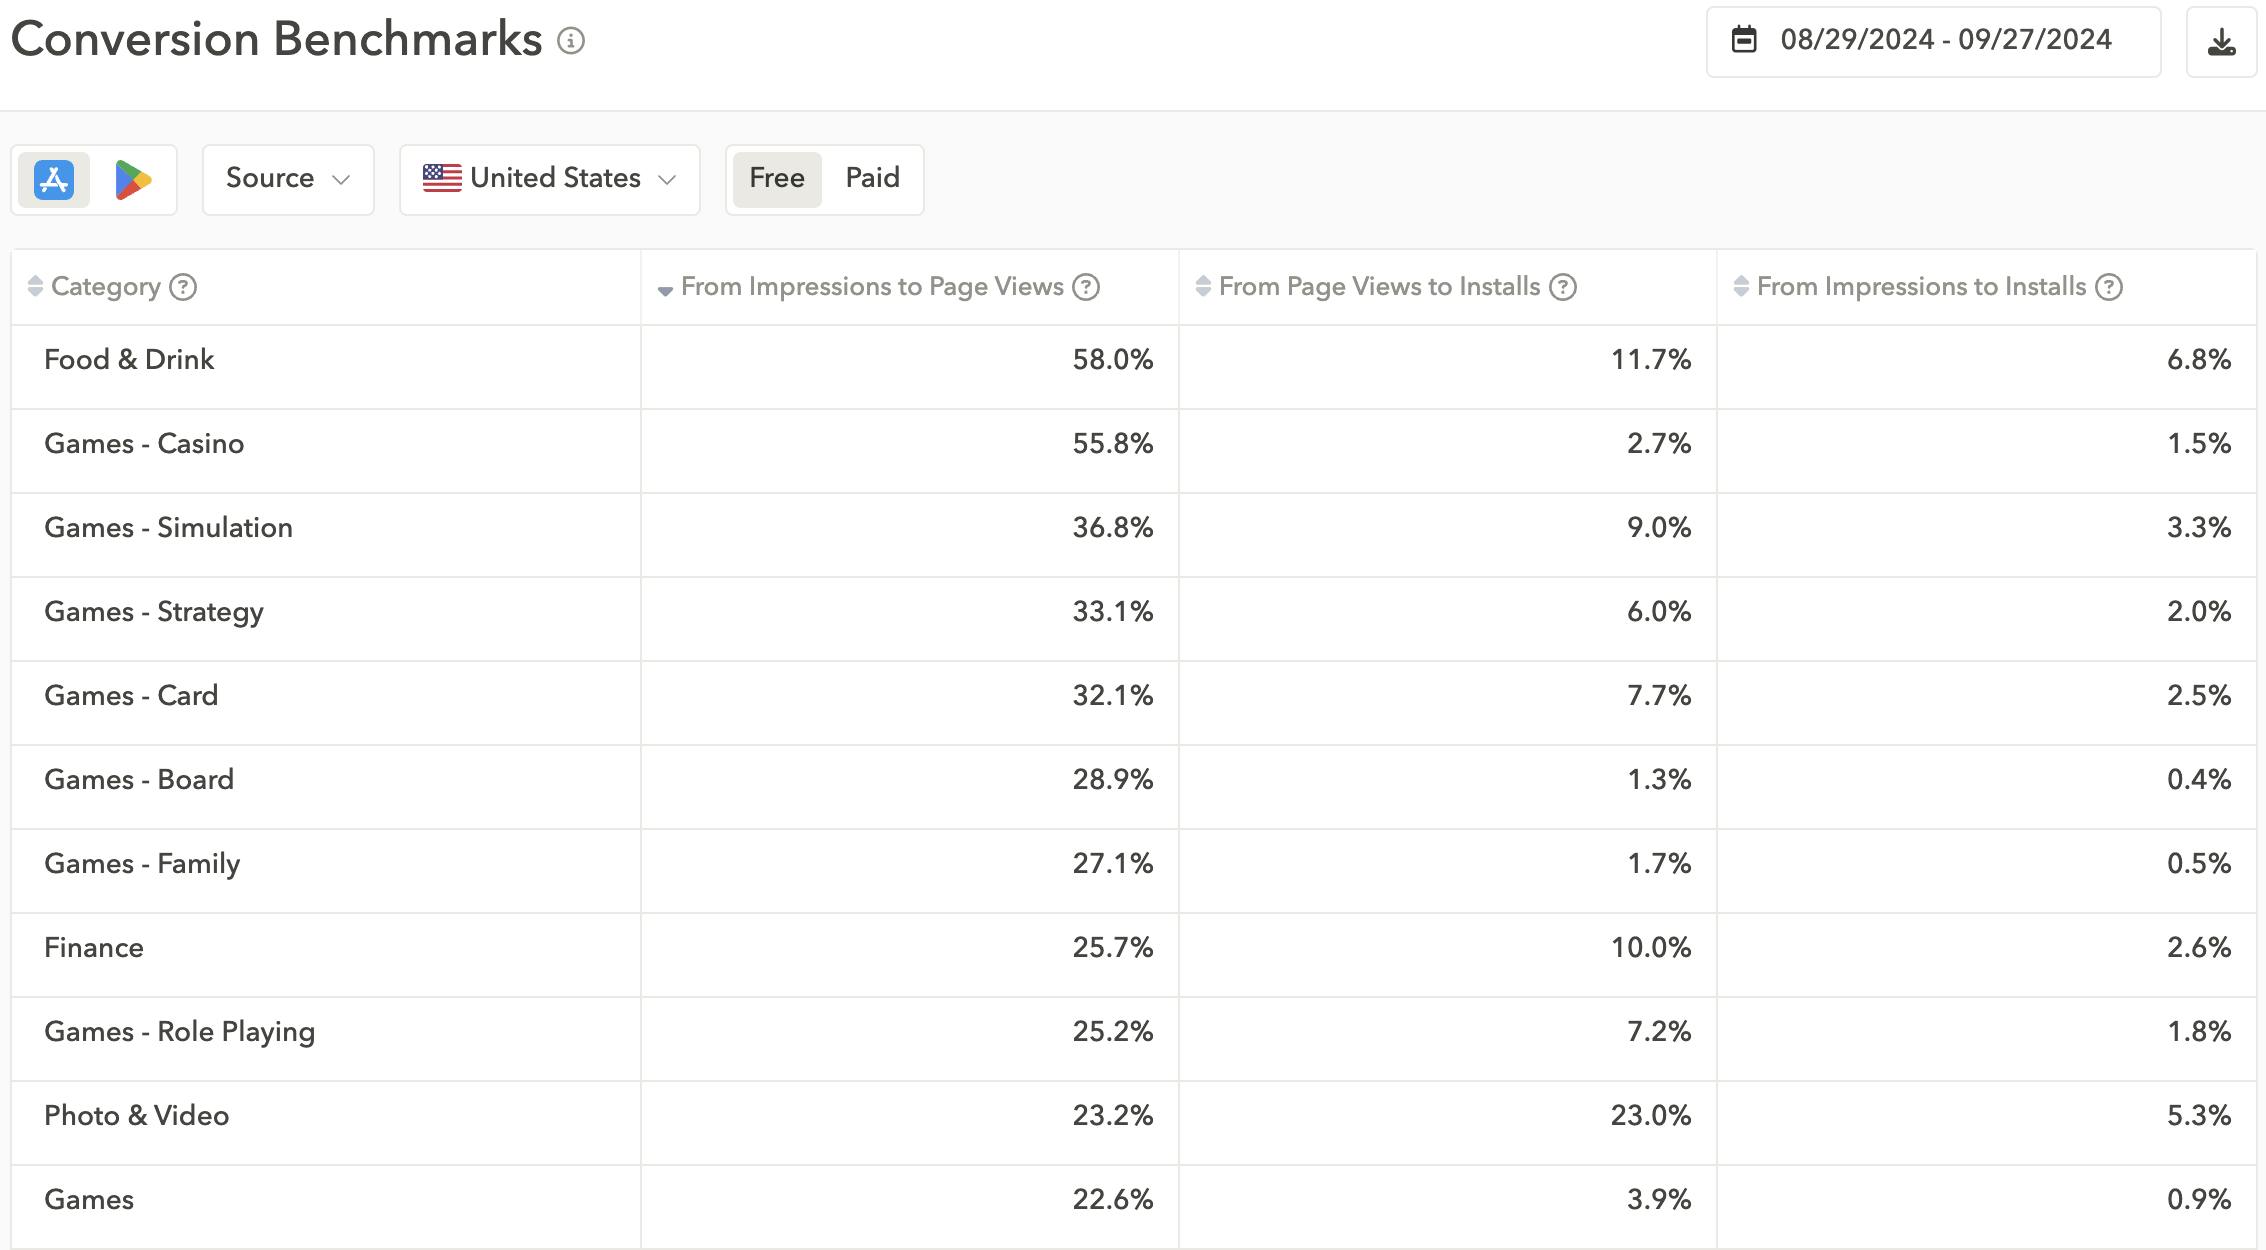Select the App Store platform icon
This screenshot has height=1250, width=2266.
[x=52, y=179]
